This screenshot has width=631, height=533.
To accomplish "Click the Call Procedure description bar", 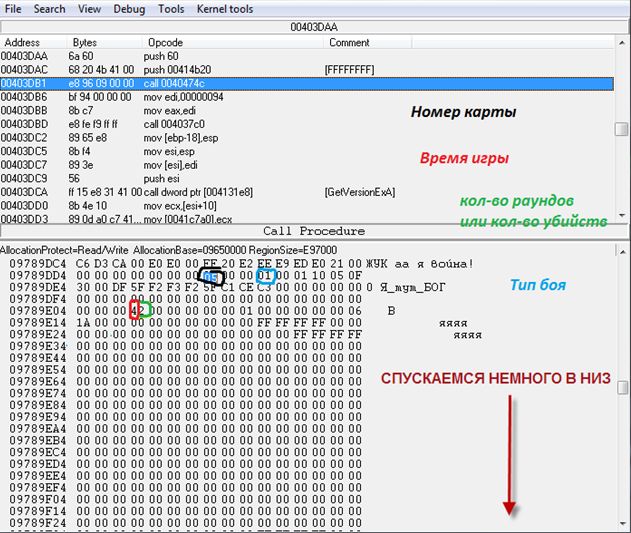I will click(314, 231).
